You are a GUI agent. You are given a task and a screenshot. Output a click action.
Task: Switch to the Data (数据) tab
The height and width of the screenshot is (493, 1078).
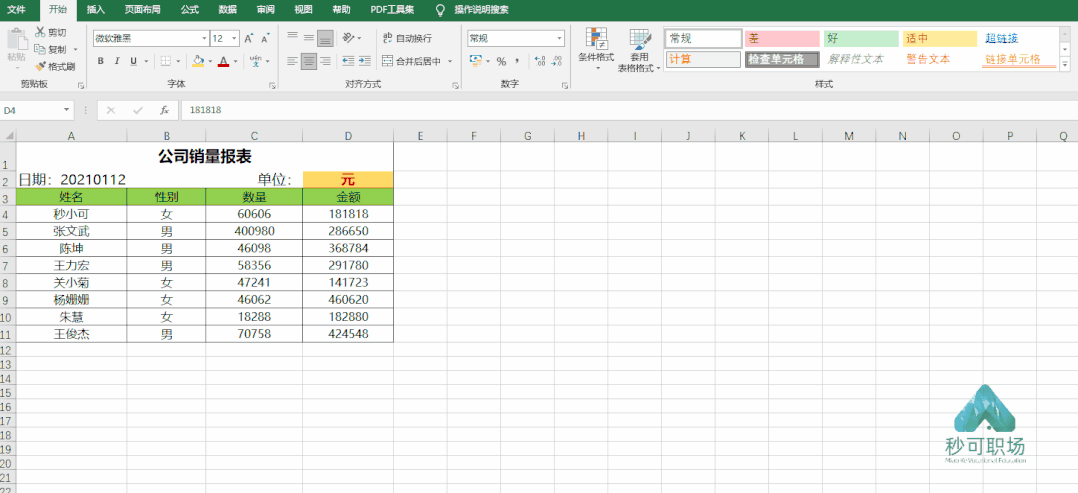(228, 10)
